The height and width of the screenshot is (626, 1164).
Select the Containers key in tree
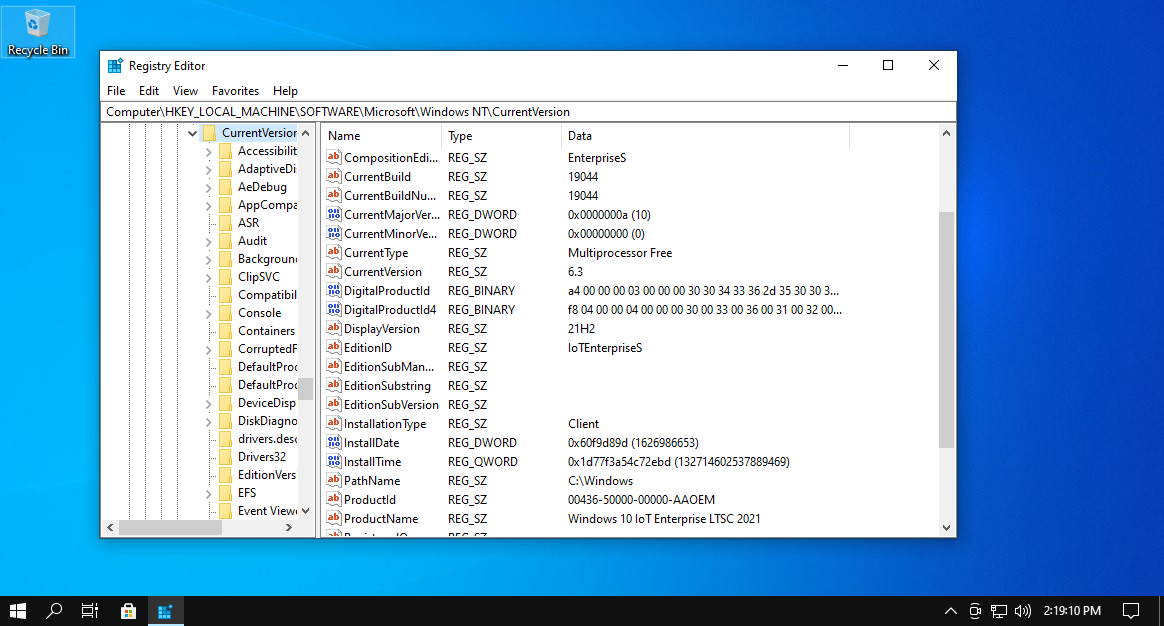tap(267, 331)
